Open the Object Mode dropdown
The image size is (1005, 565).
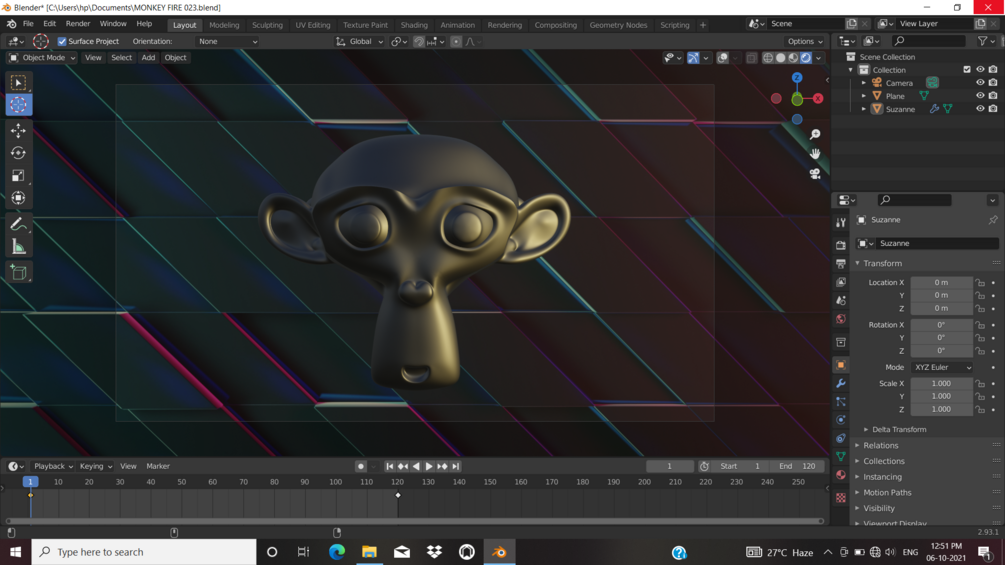(x=42, y=58)
